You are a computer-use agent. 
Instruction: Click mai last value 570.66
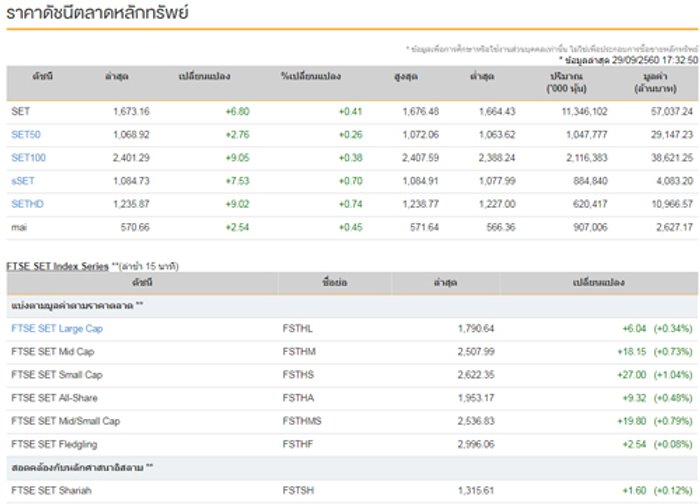(x=135, y=227)
